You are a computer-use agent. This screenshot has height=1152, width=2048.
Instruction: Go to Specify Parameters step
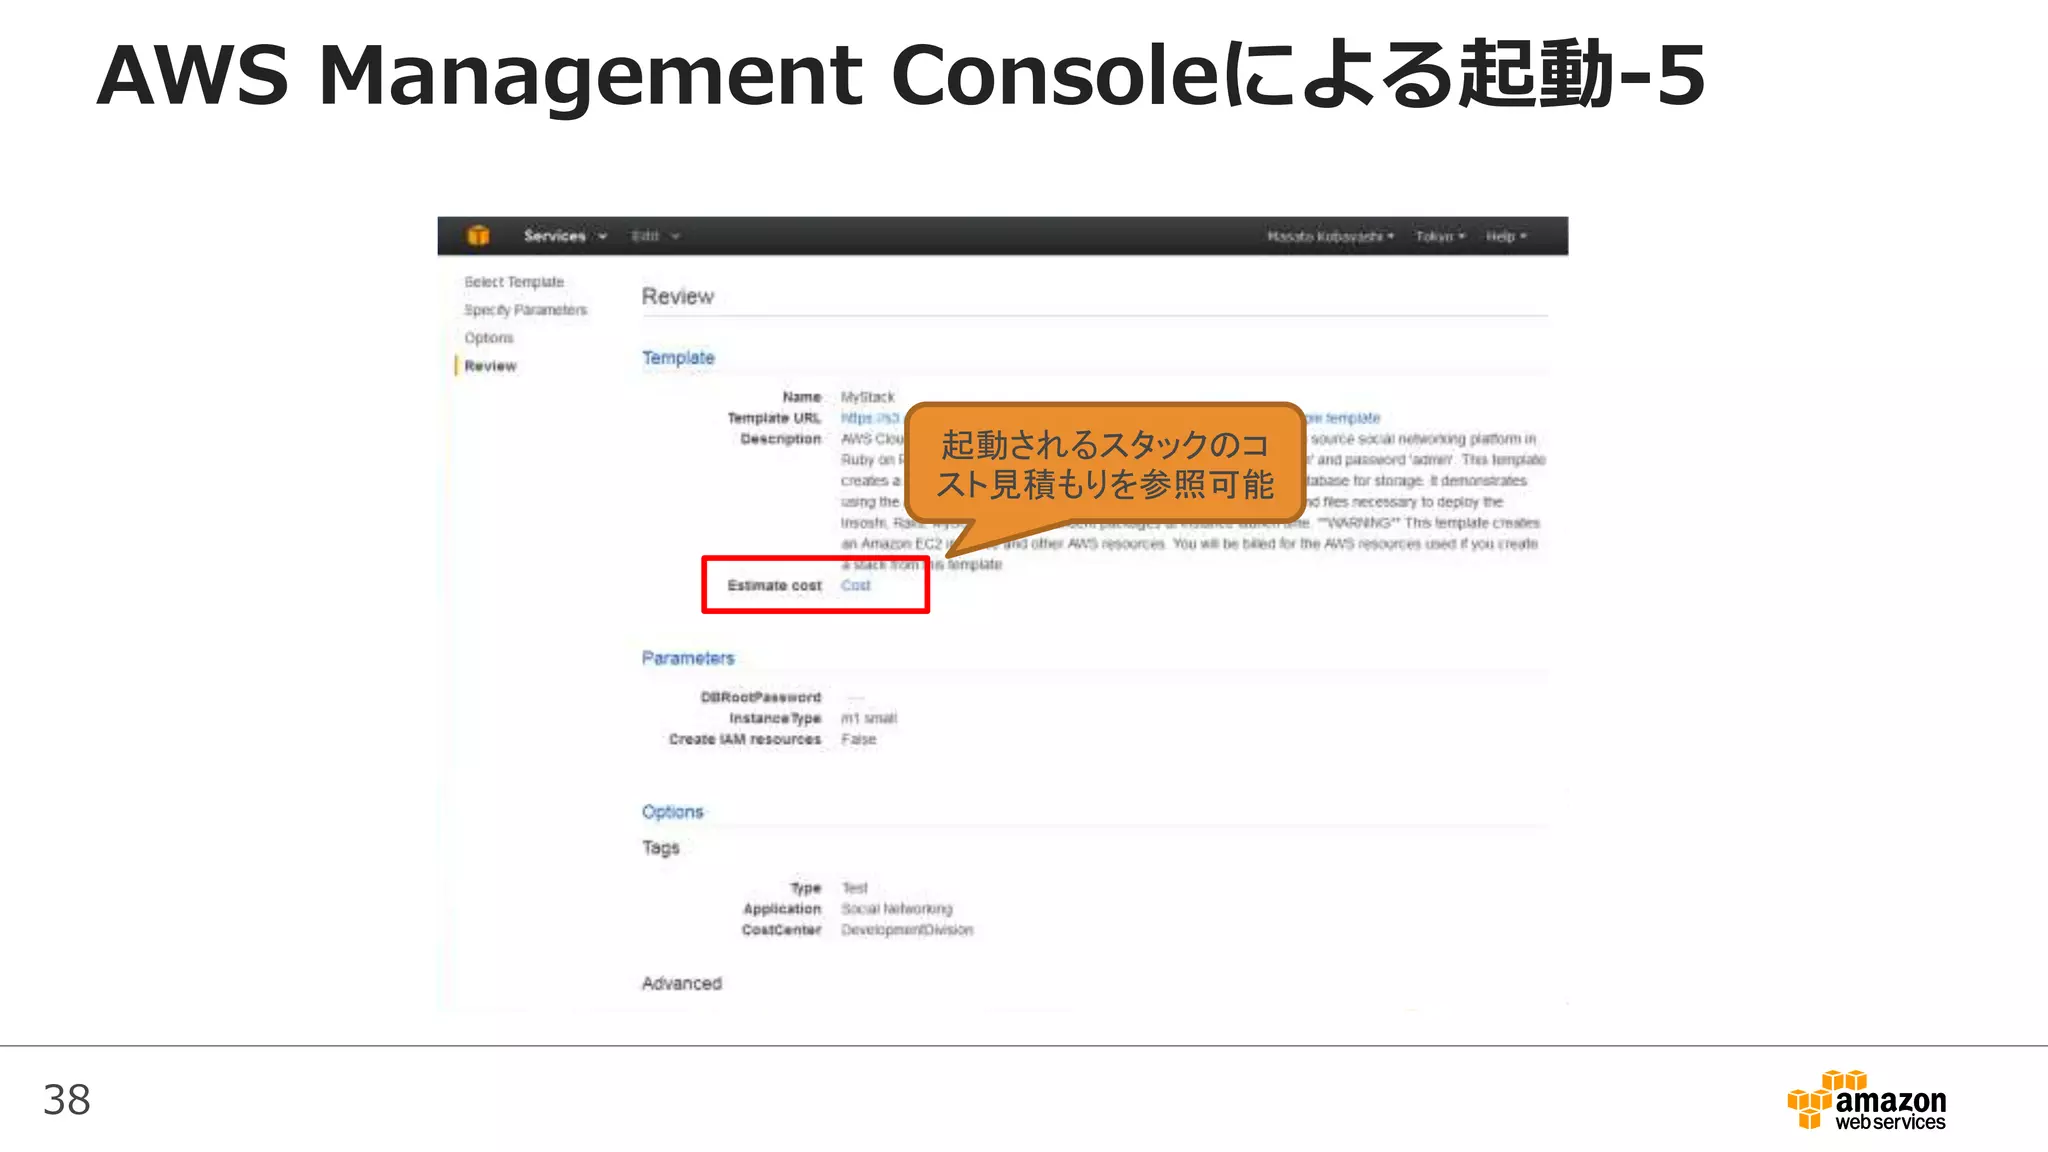(x=525, y=310)
